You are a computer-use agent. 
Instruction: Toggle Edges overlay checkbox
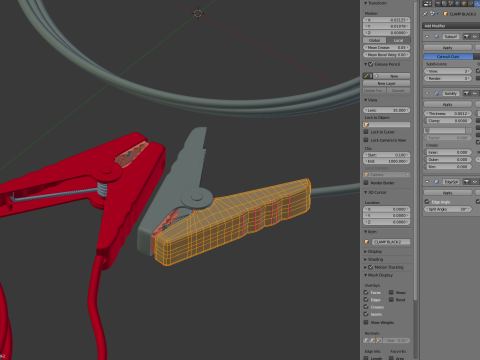(x=366, y=300)
